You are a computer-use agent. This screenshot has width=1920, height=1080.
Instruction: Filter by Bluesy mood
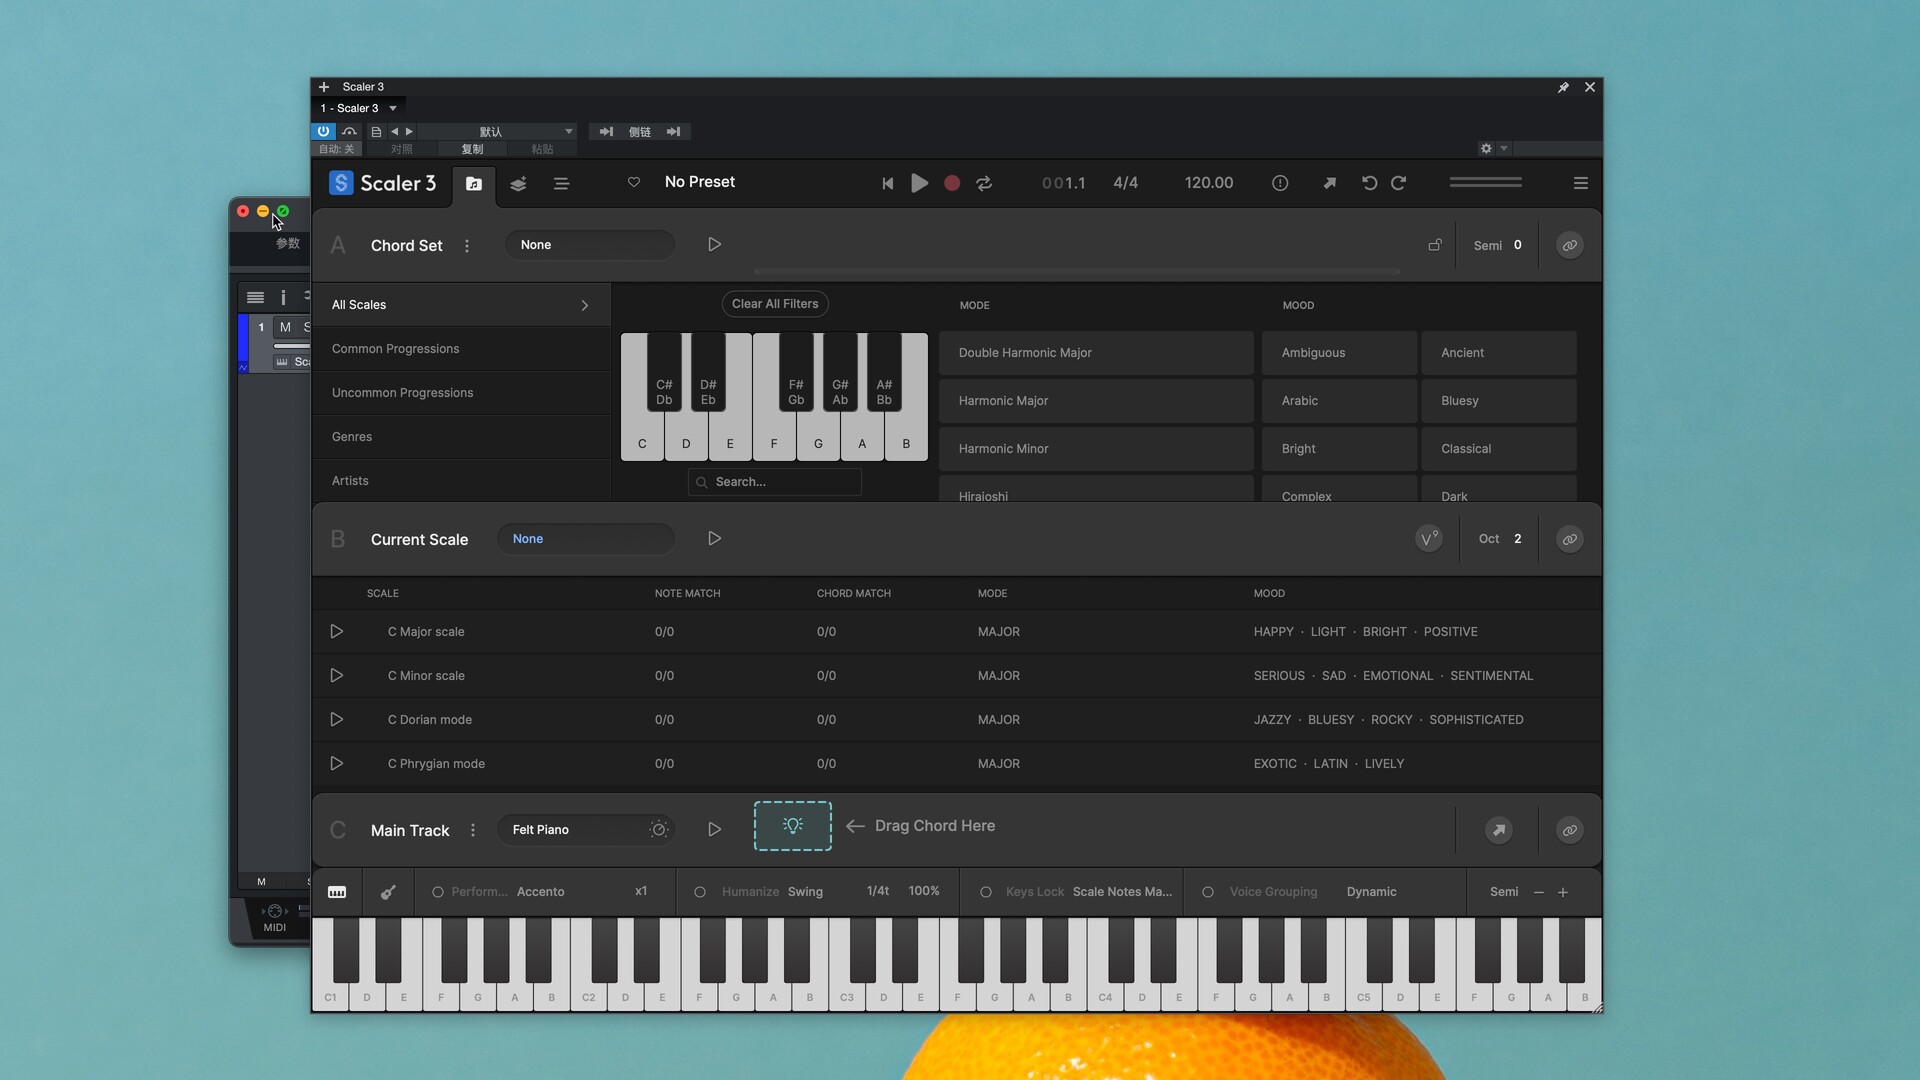coord(1499,401)
